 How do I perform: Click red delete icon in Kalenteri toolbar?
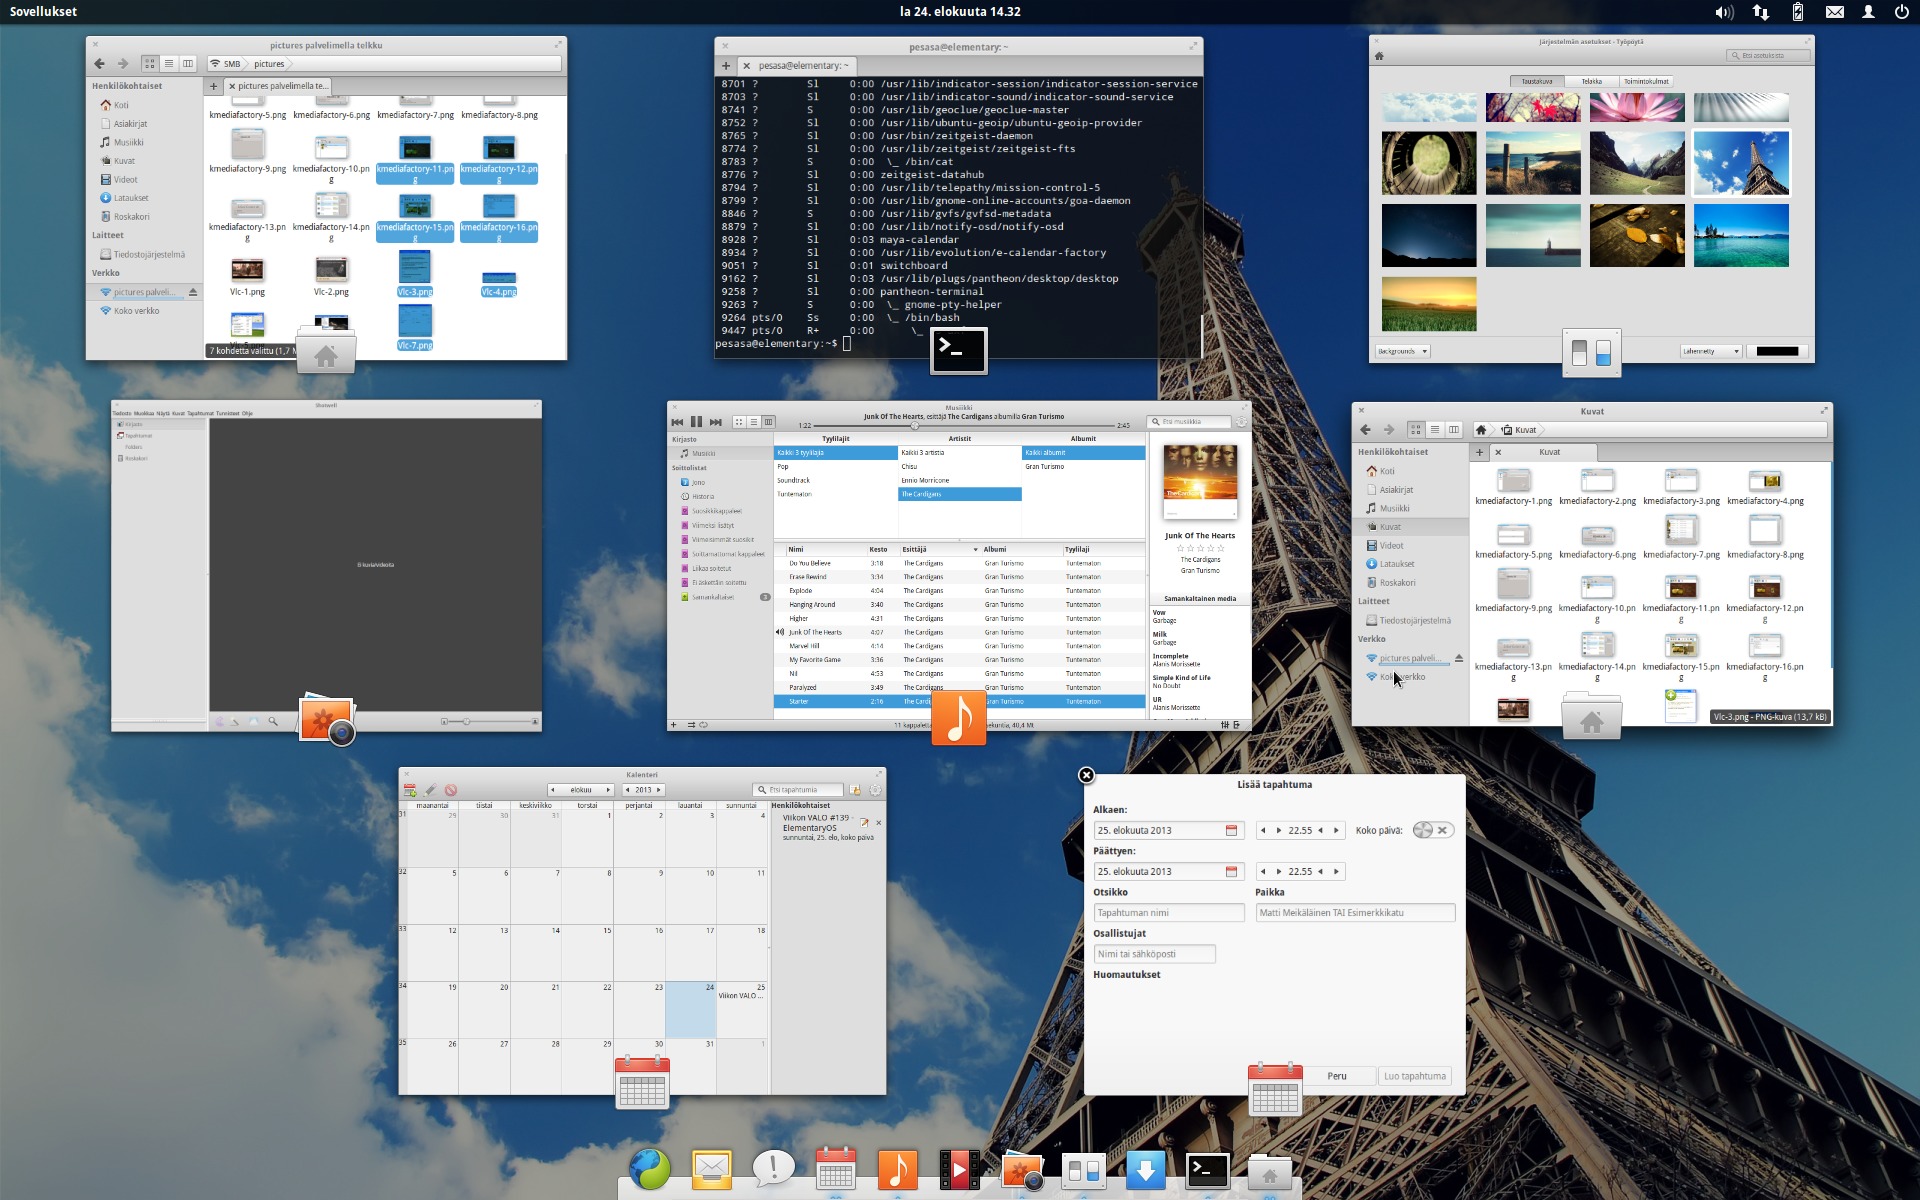coord(451,790)
